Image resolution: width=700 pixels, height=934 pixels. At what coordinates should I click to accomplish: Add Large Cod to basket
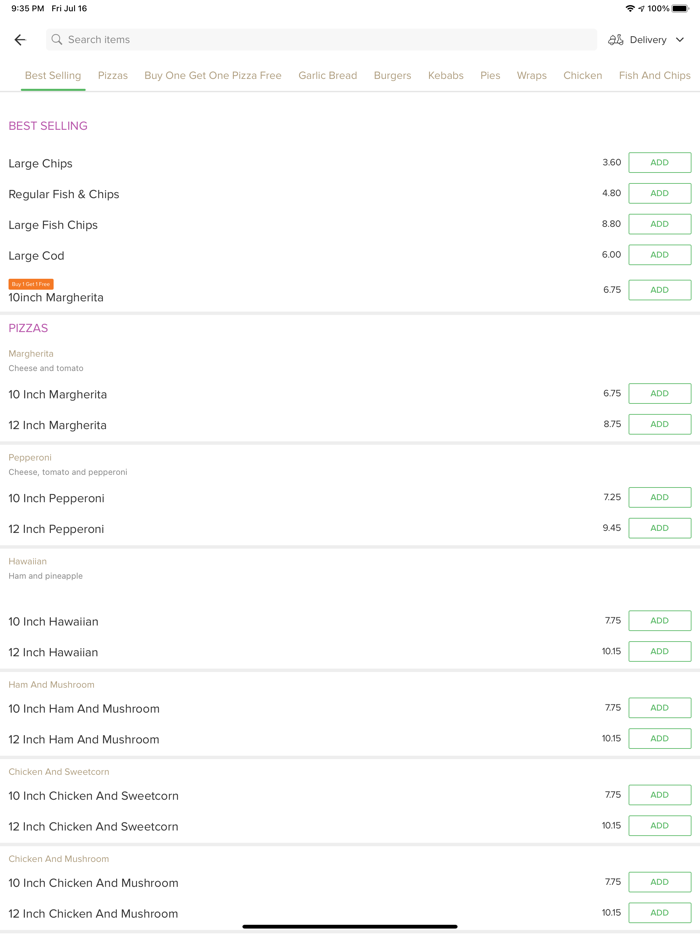[659, 255]
